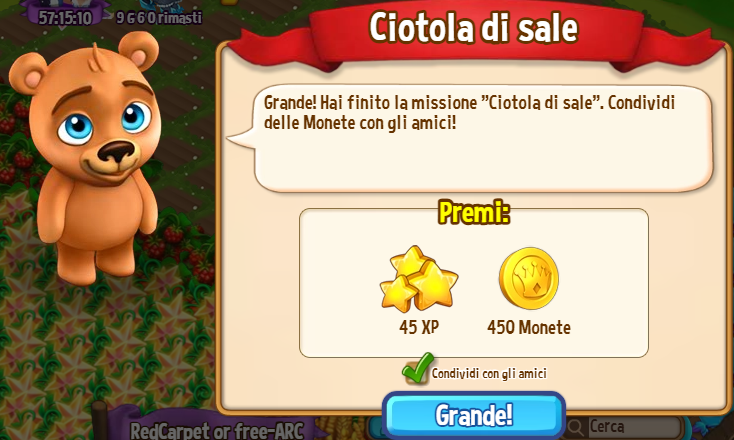Click the Ciotola di sale title banner
Viewport: 734px width, 440px height.
coord(474,28)
